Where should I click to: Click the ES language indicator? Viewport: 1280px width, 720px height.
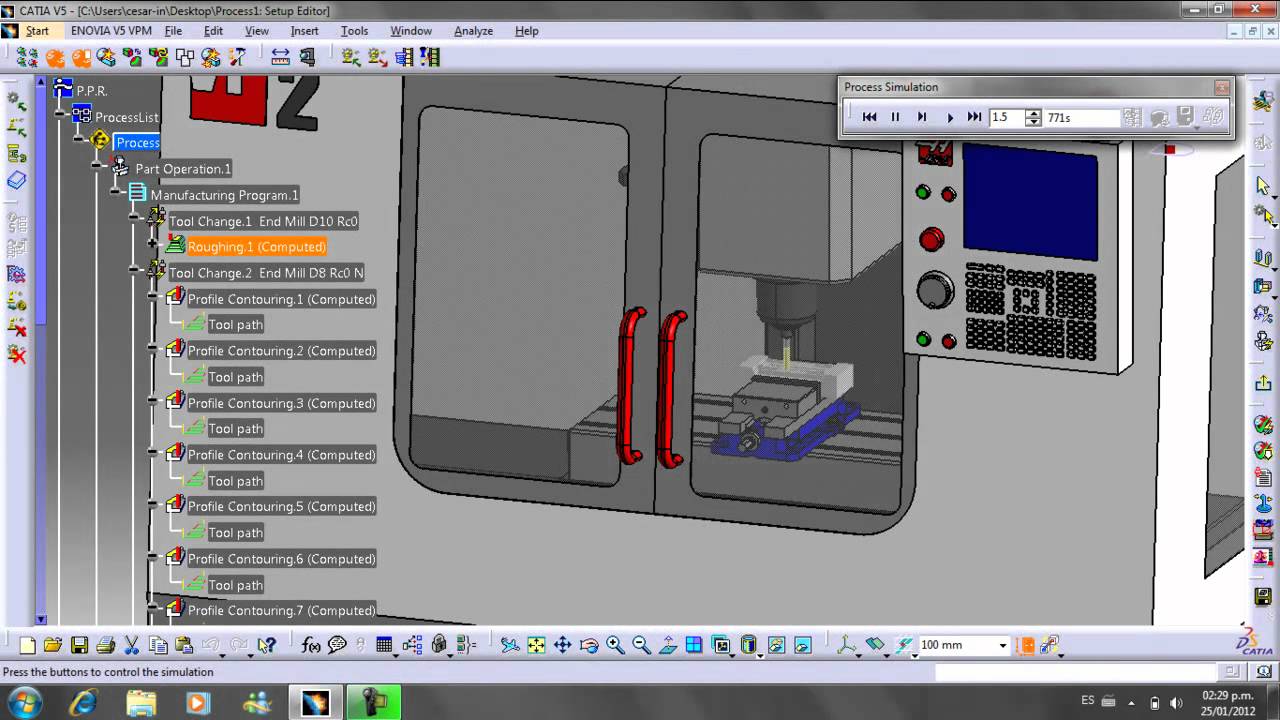coord(1088,701)
